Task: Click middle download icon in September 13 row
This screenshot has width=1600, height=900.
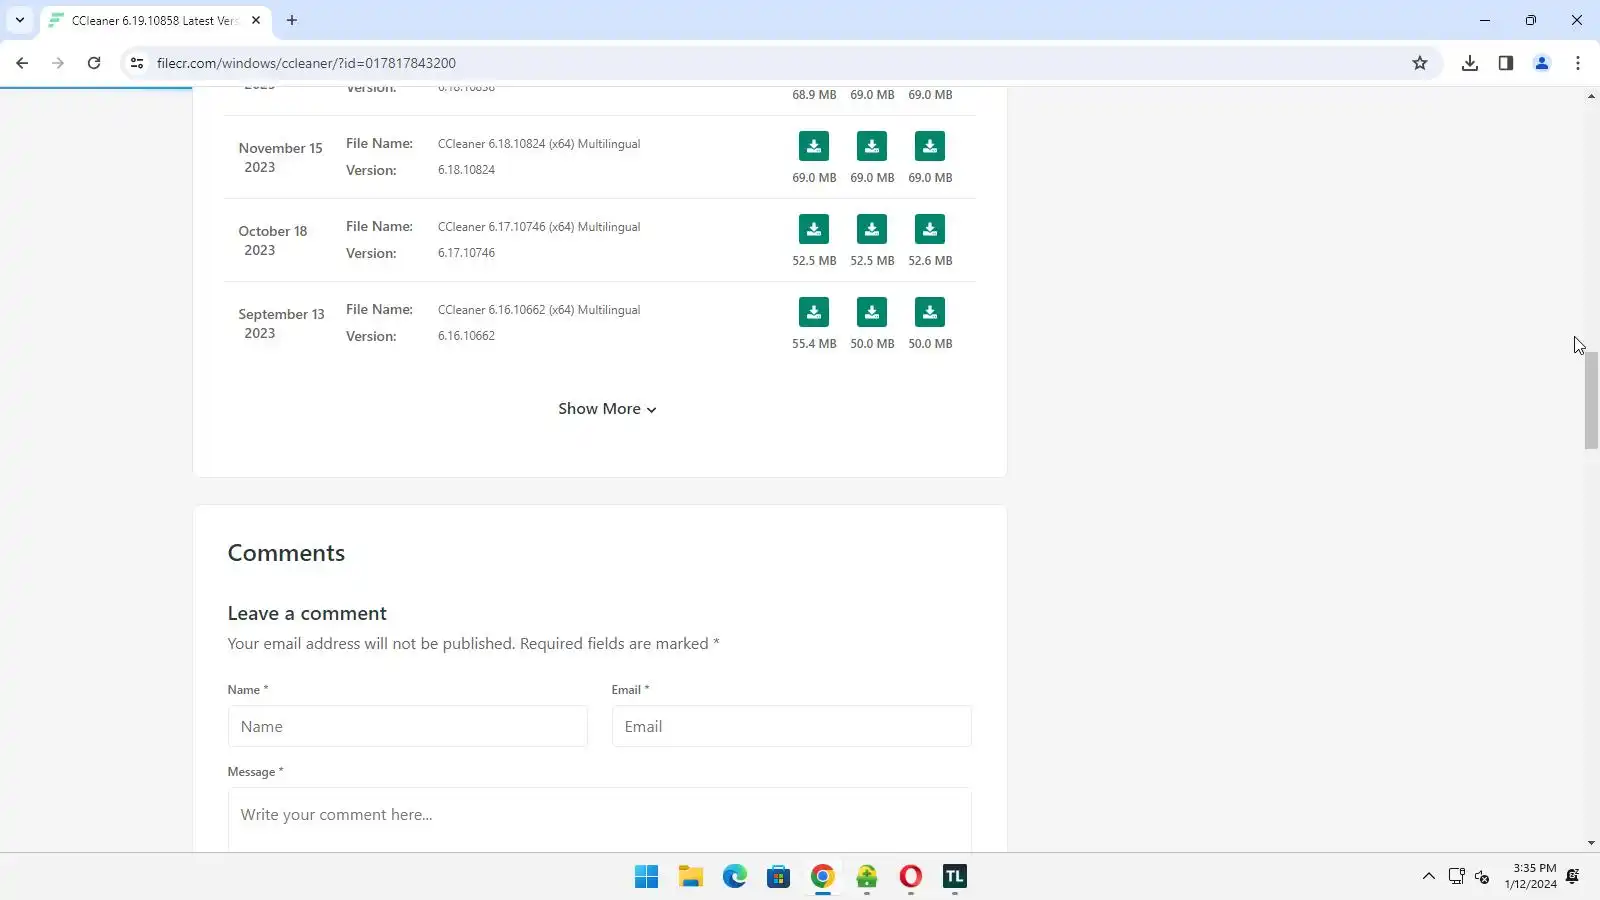Action: 872,312
